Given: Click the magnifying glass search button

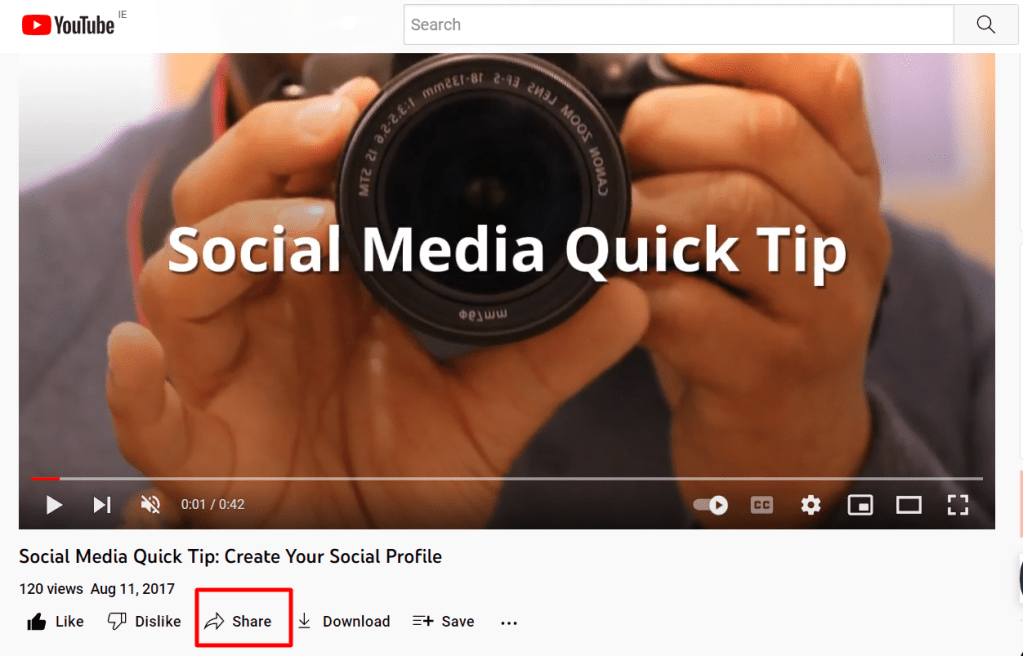Looking at the screenshot, I should tap(986, 25).
